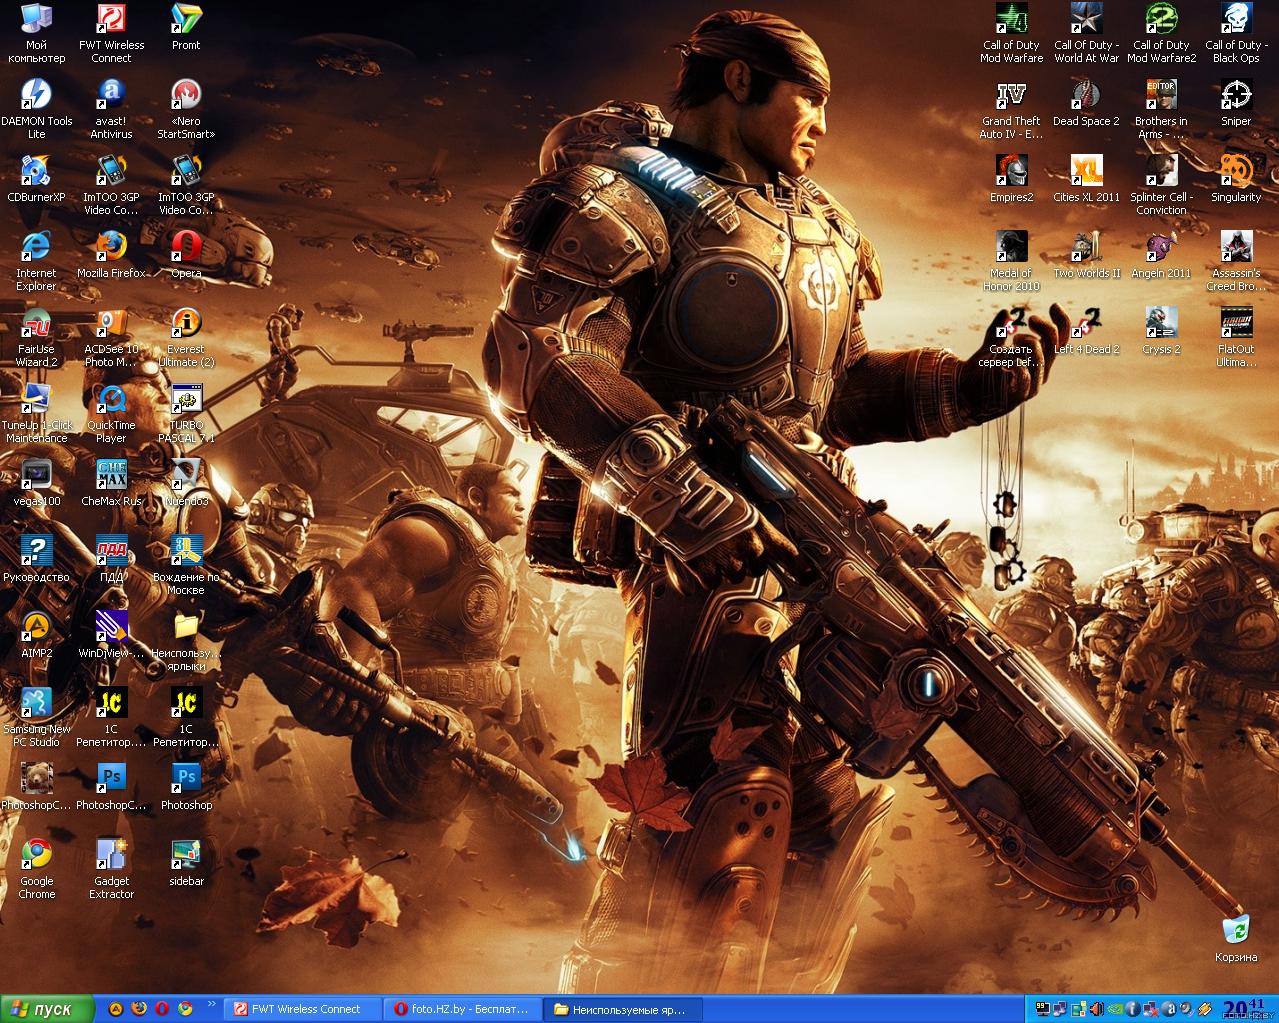Select the Singularity game icon
The height and width of the screenshot is (1023, 1279).
point(1236,178)
